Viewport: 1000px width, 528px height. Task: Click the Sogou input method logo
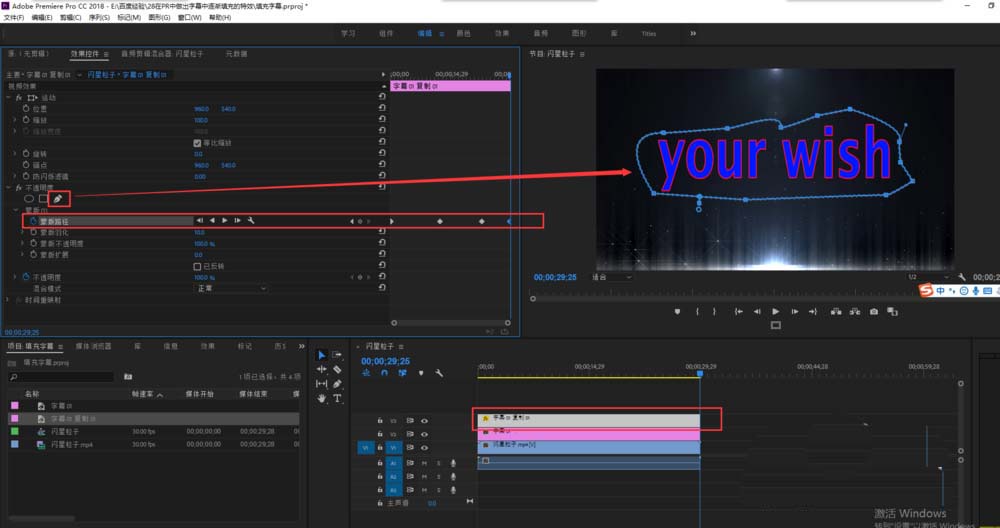click(925, 291)
